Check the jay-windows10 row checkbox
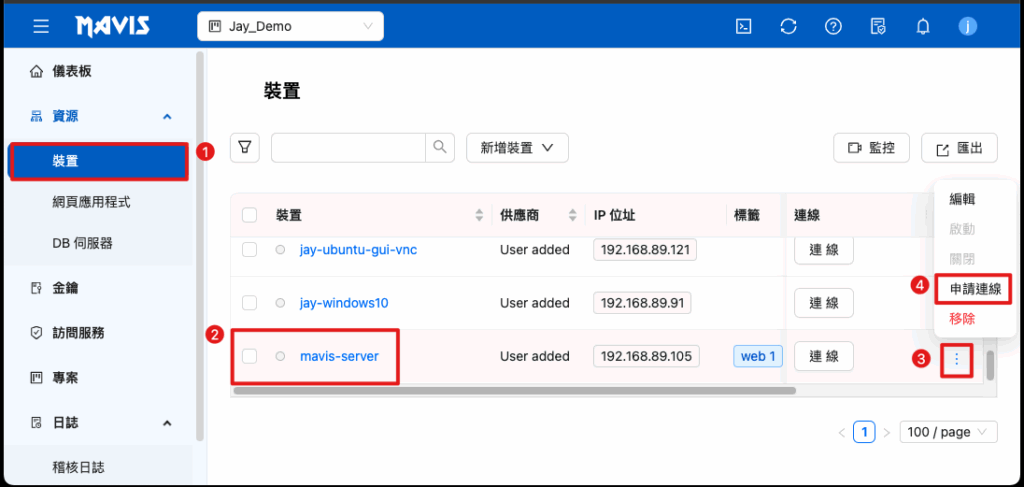Viewport: 1024px width, 487px height. [250, 303]
